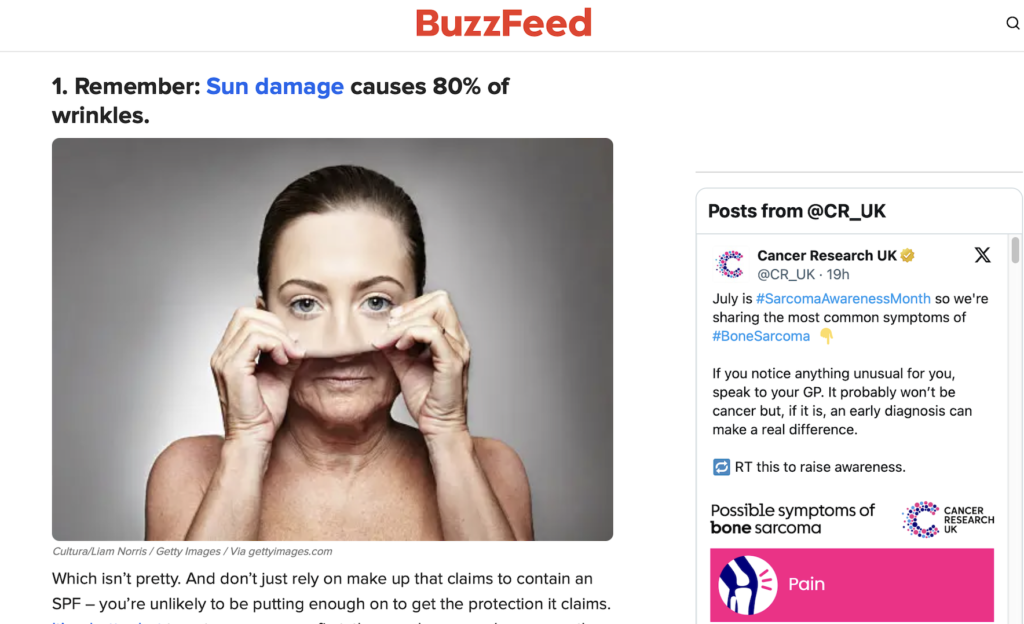
Task: Click the X logo in tweet
Action: pyautogui.click(x=982, y=255)
